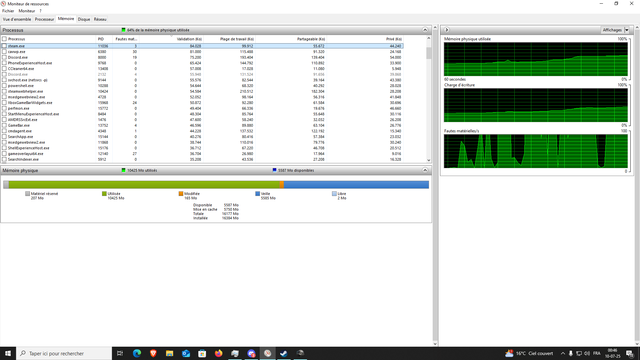This screenshot has height=360, width=640.
Task: Open the notification center icon
Action: (x=630, y=353)
